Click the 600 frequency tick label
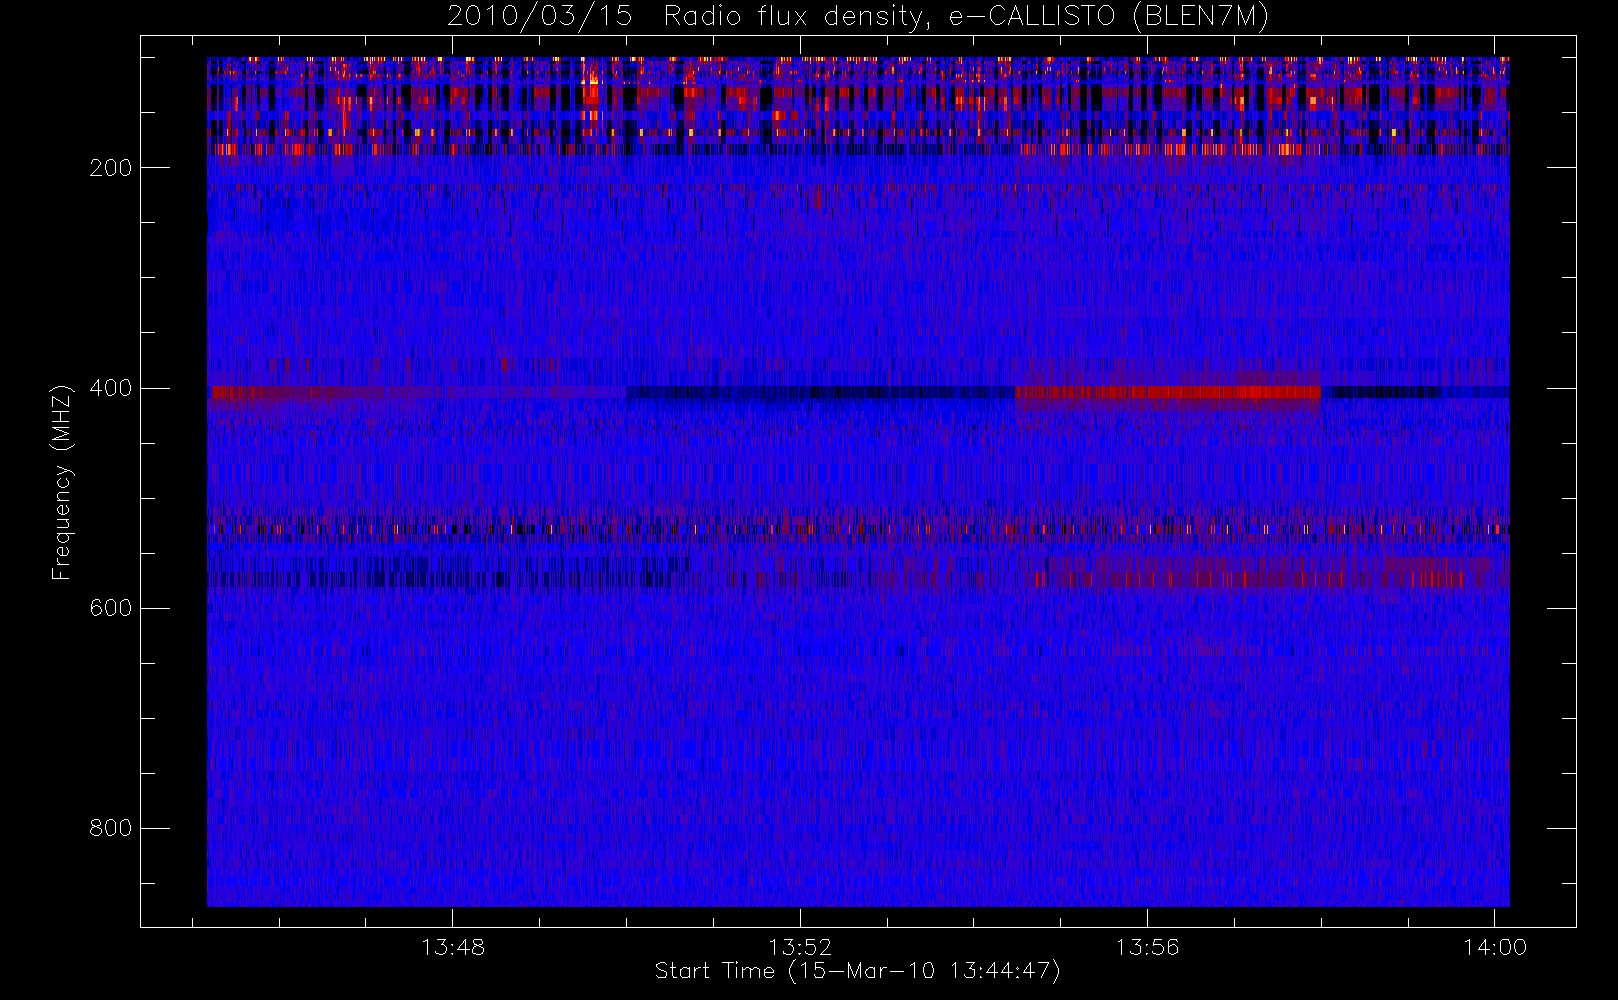 click(x=111, y=608)
